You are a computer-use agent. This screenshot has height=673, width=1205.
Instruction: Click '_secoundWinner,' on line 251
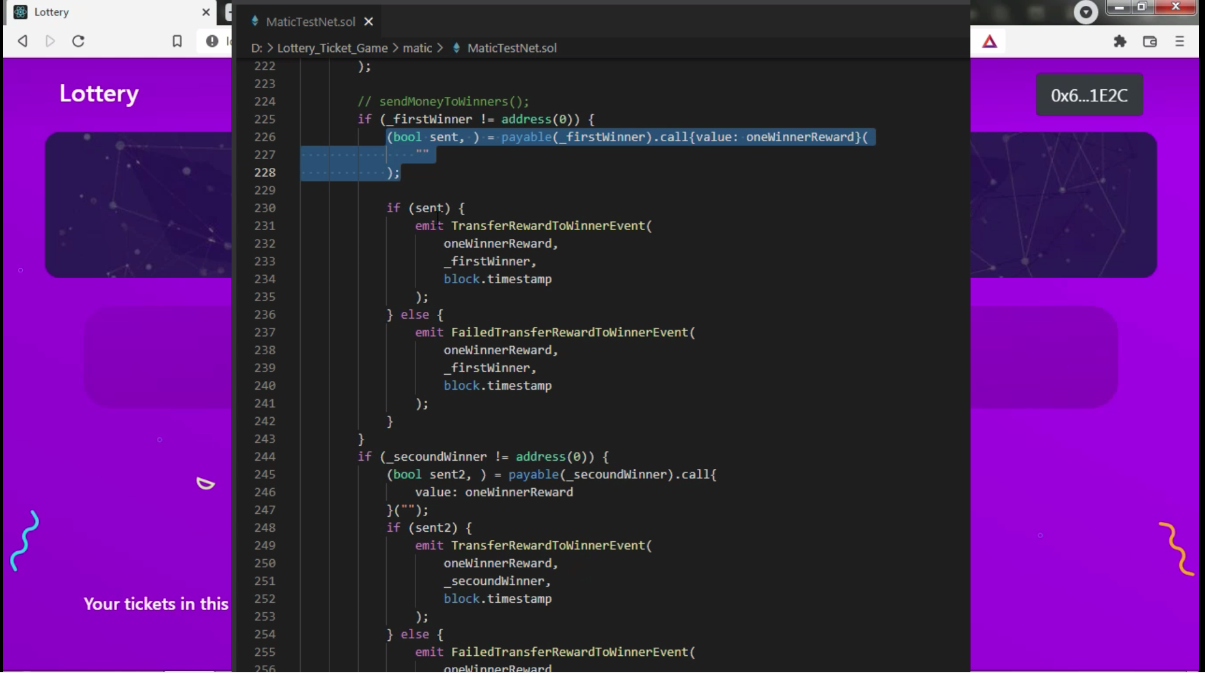[497, 581]
